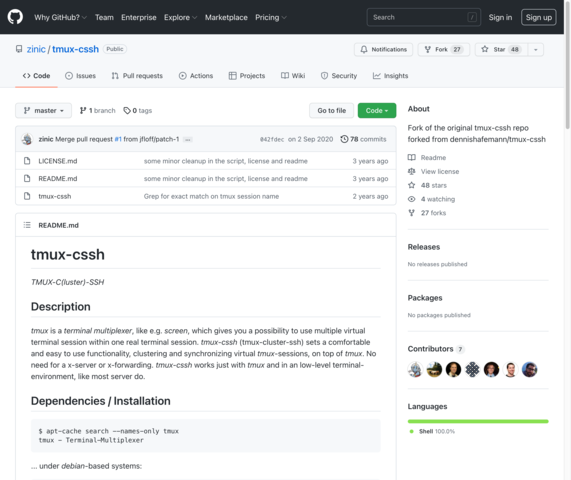Viewport: 571px width, 480px height.
Task: Open the 78 commits link
Action: click(x=363, y=139)
